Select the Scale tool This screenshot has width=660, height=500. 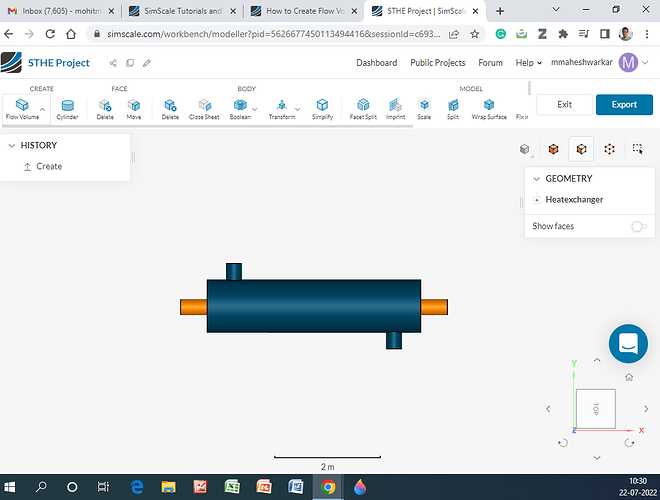point(424,109)
